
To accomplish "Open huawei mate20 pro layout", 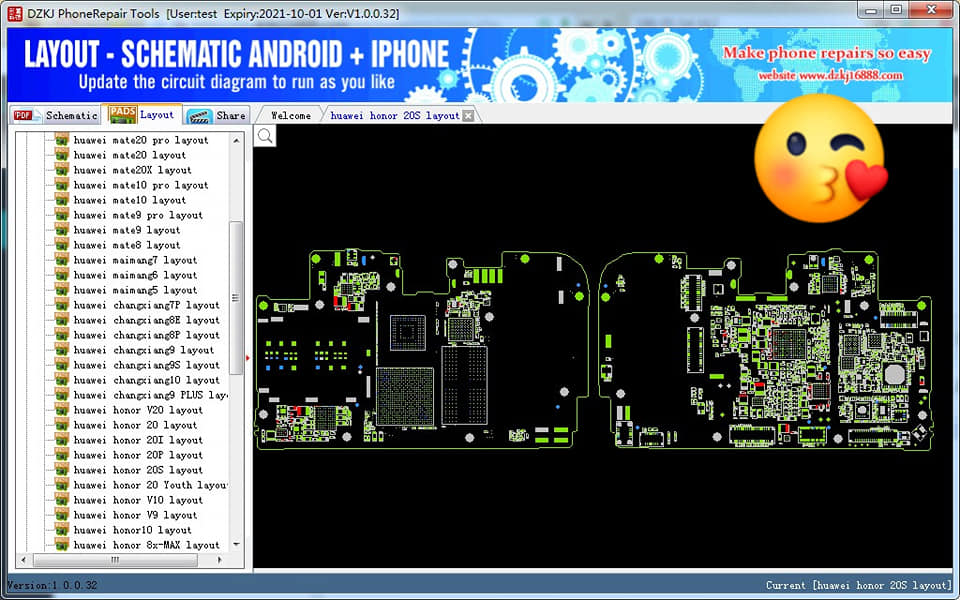I will 141,140.
